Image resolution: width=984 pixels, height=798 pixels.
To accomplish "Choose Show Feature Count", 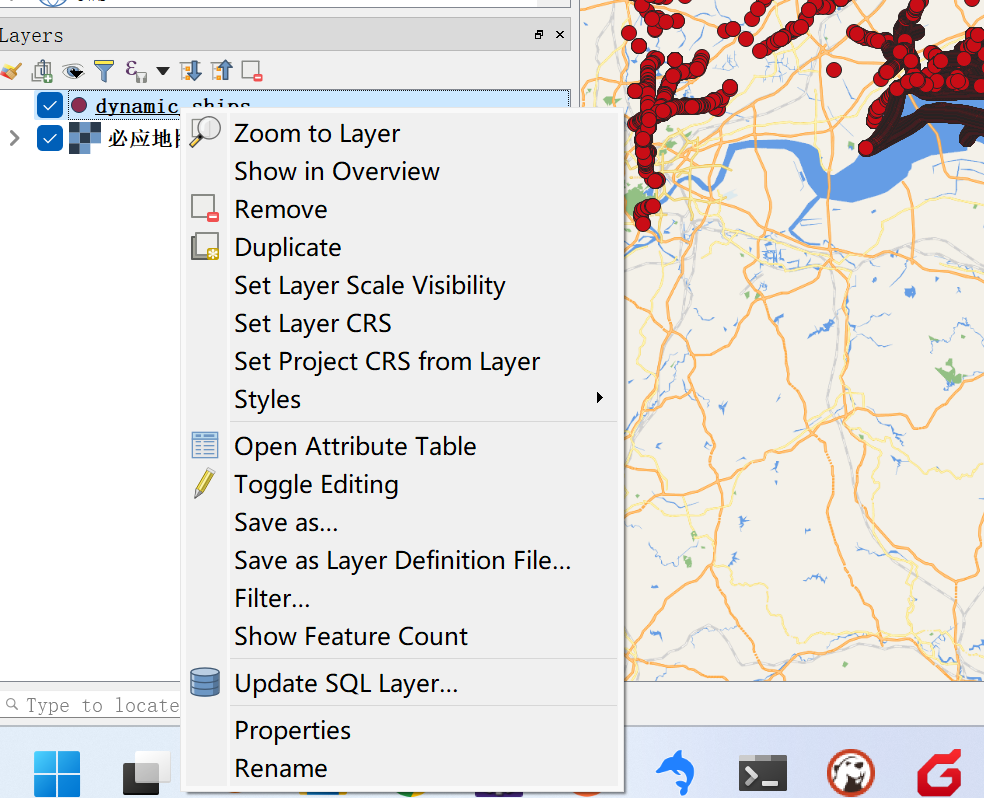I will tap(402, 636).
